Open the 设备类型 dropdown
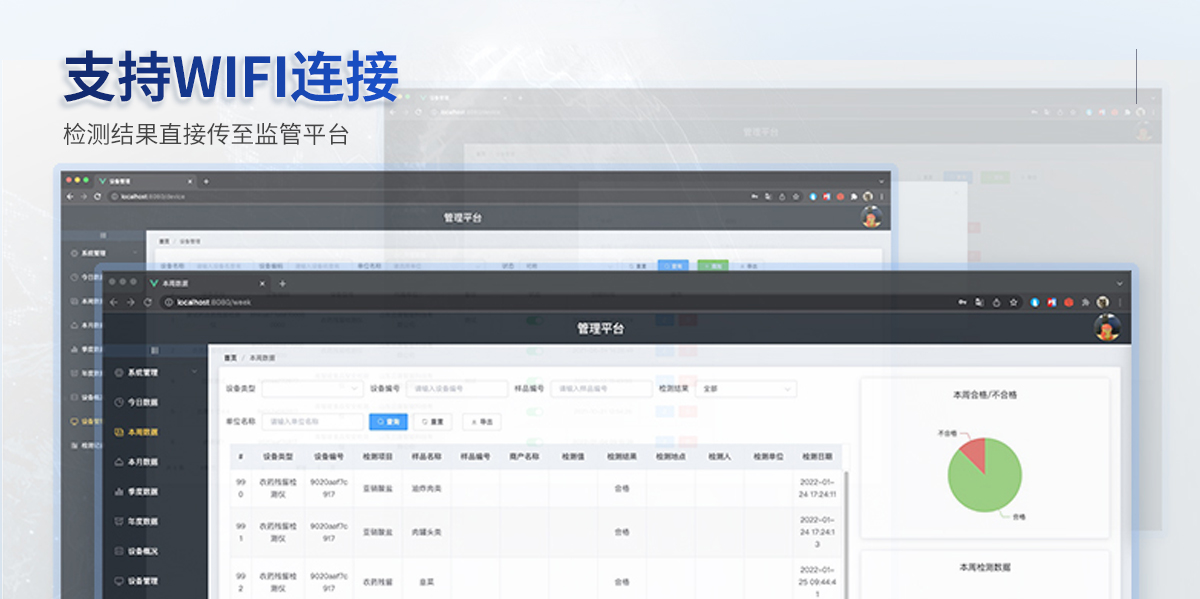Image resolution: width=1200 pixels, height=599 pixels. coord(312,388)
